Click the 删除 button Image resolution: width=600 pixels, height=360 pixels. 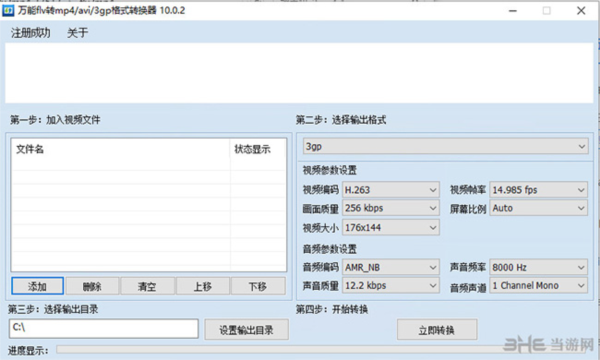92,286
